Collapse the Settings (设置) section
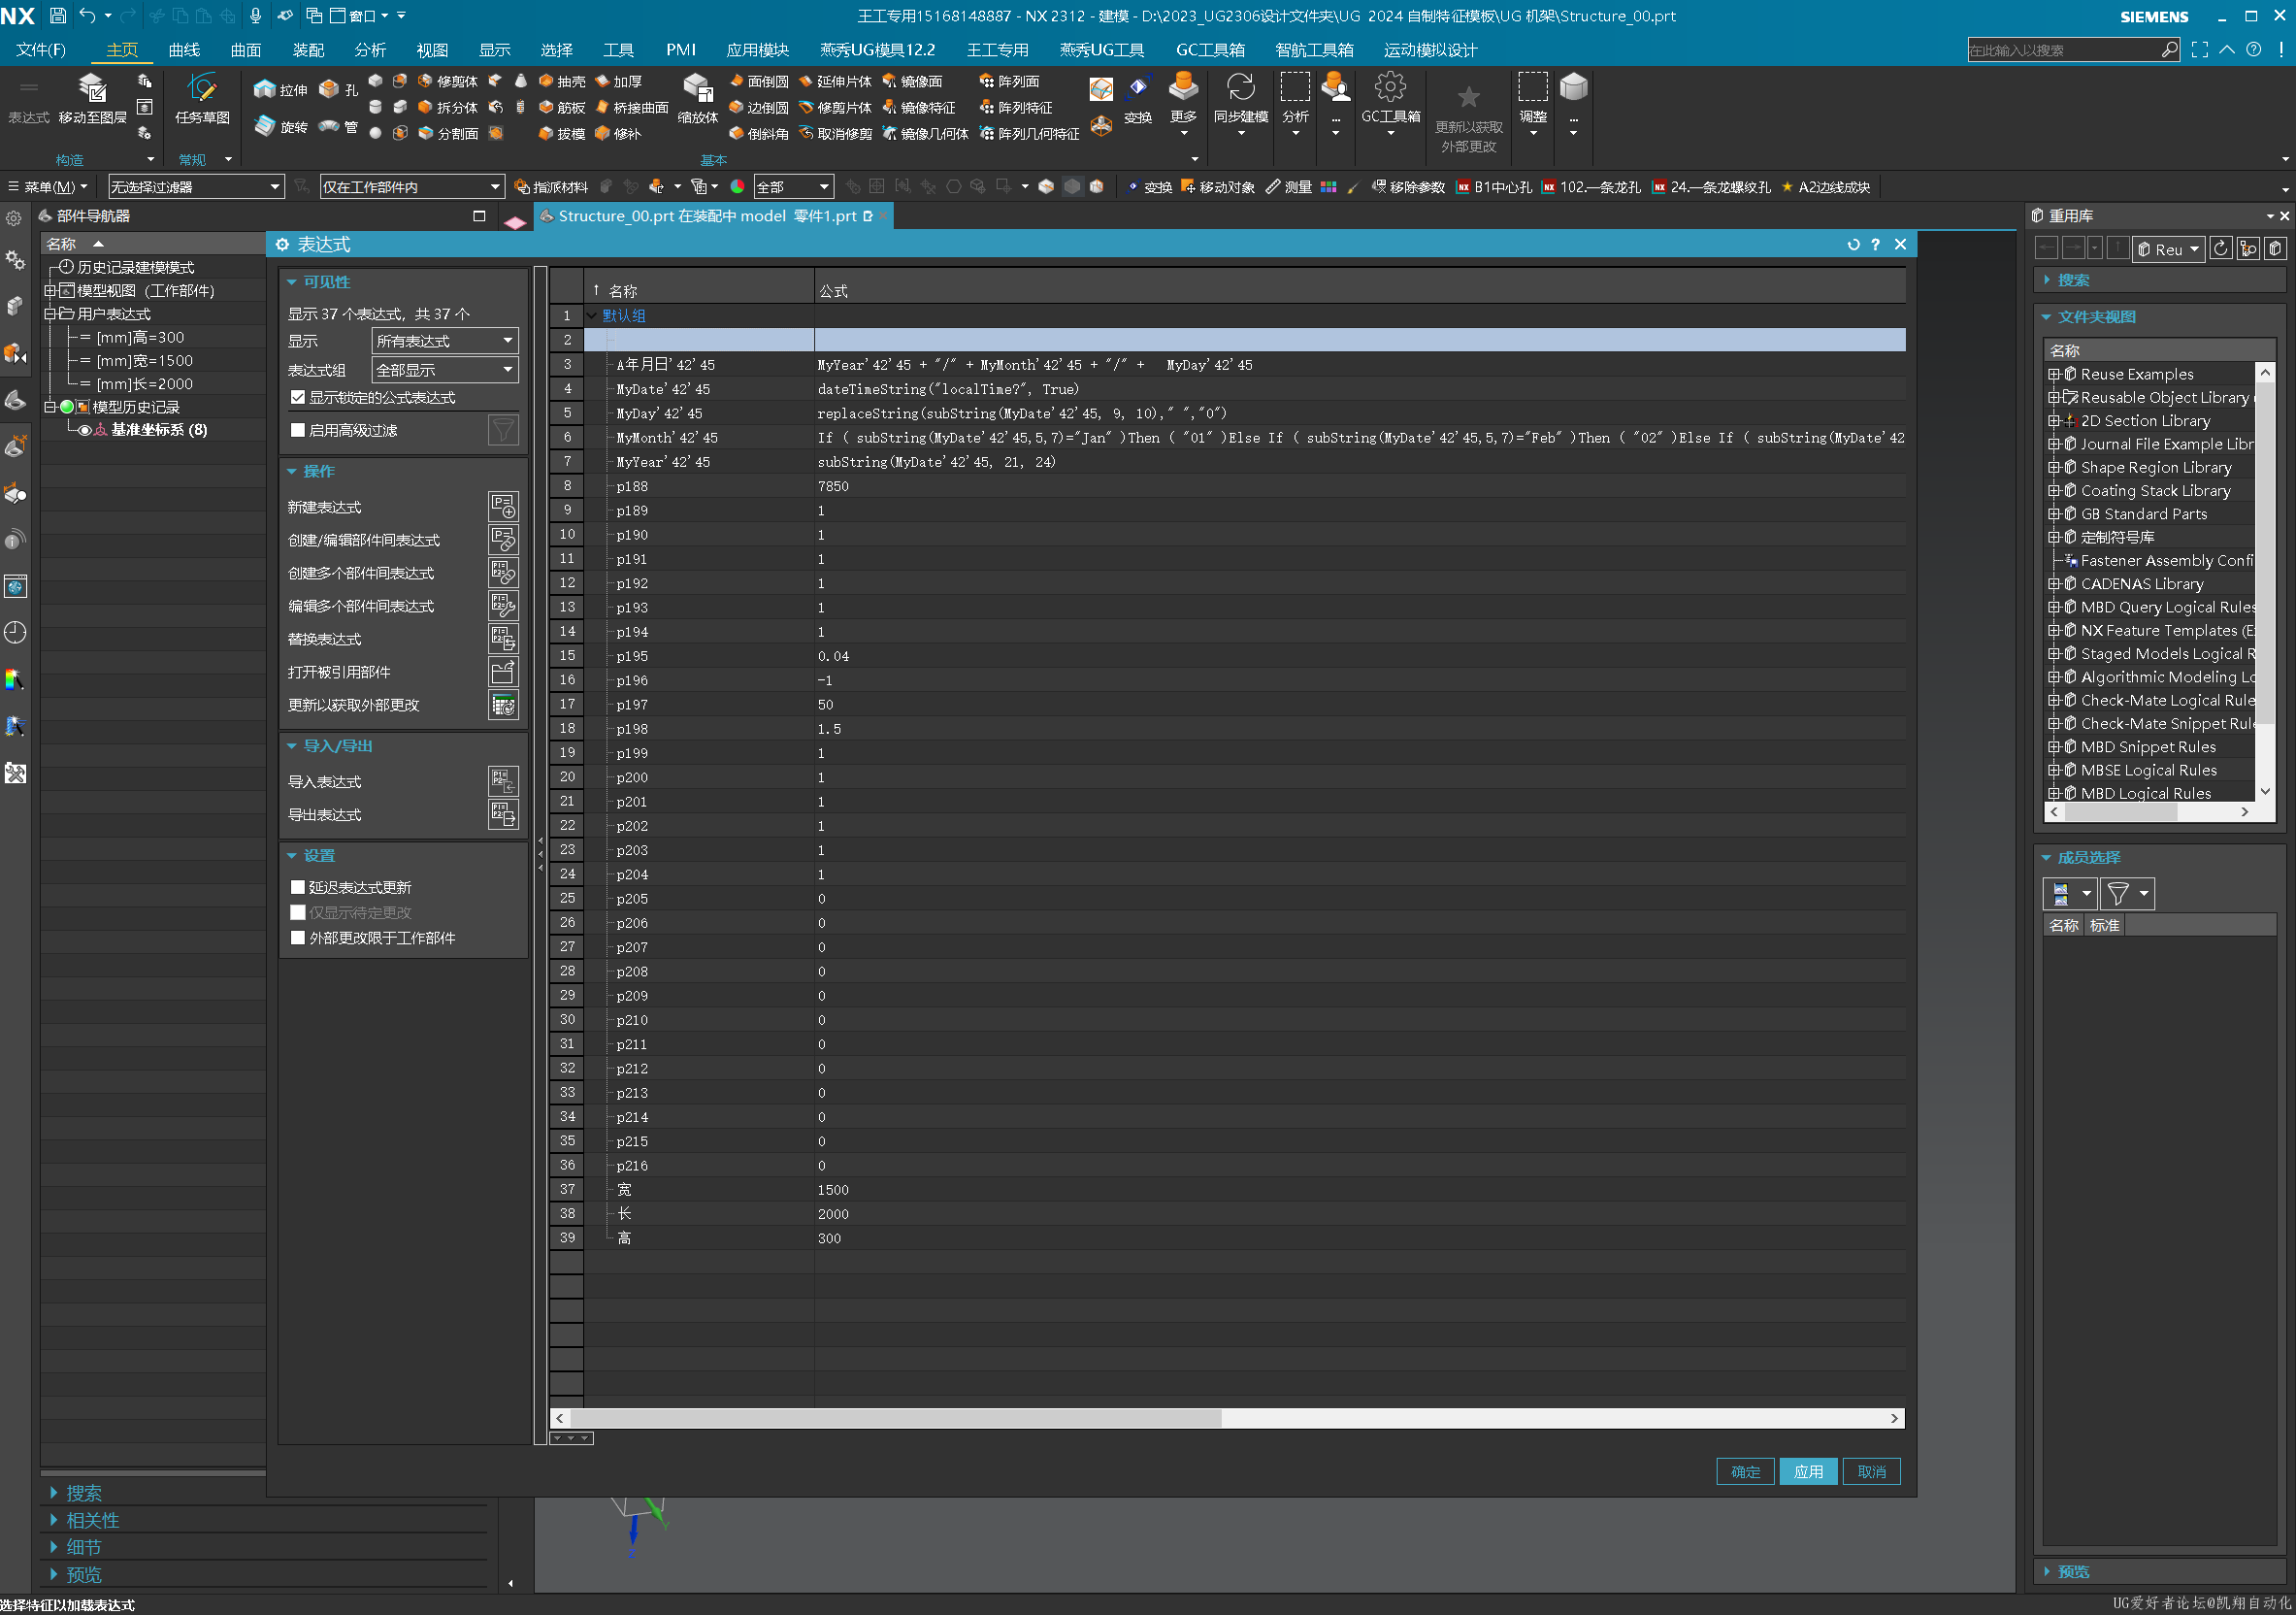This screenshot has width=2296, height=1615. pyautogui.click(x=292, y=856)
